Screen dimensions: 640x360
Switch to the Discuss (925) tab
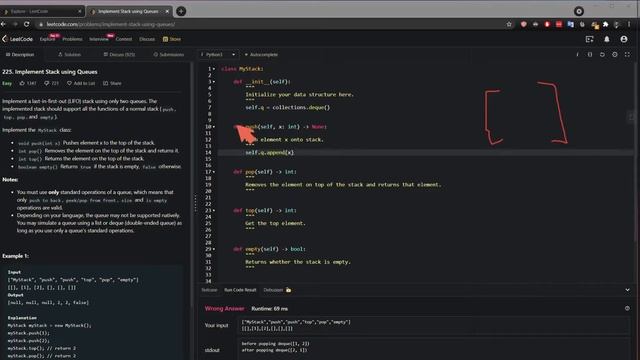(x=119, y=54)
